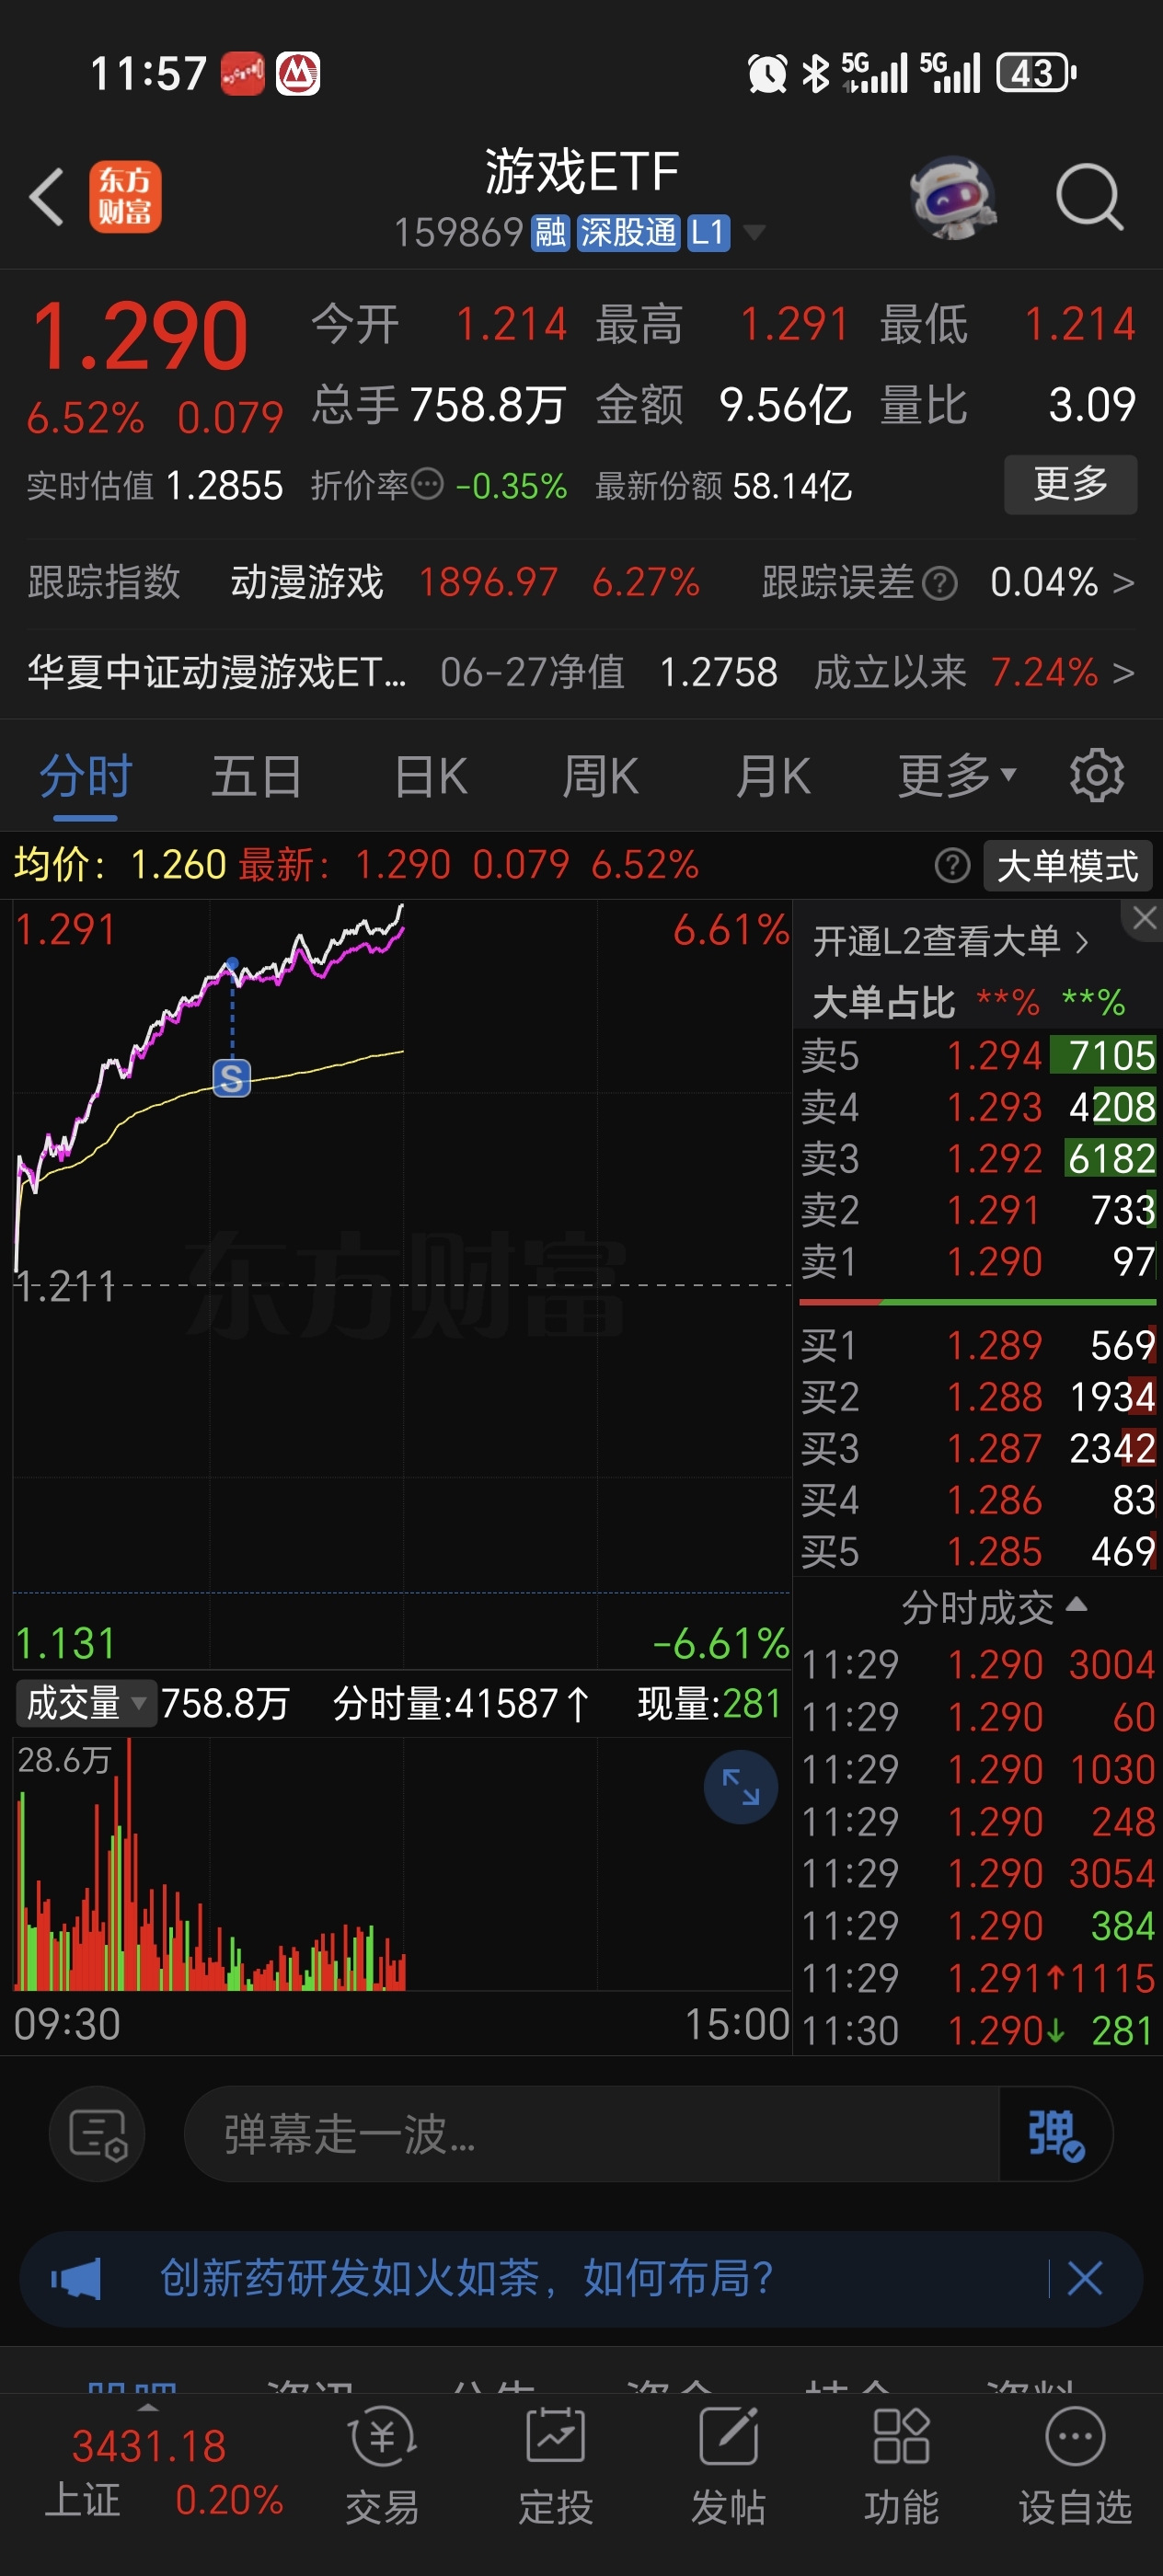The height and width of the screenshot is (2576, 1163).
Task: Expand the 更多 chart period dropdown
Action: (x=956, y=776)
